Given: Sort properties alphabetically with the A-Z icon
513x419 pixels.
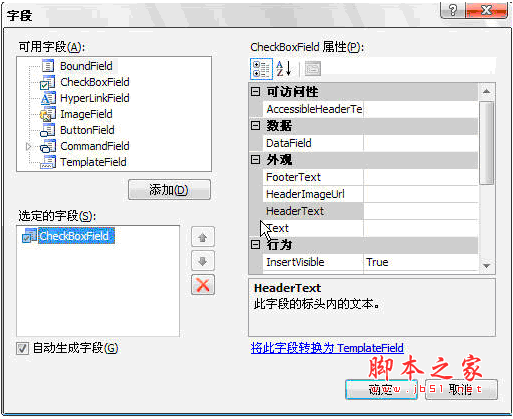Looking at the screenshot, I should point(284,69).
